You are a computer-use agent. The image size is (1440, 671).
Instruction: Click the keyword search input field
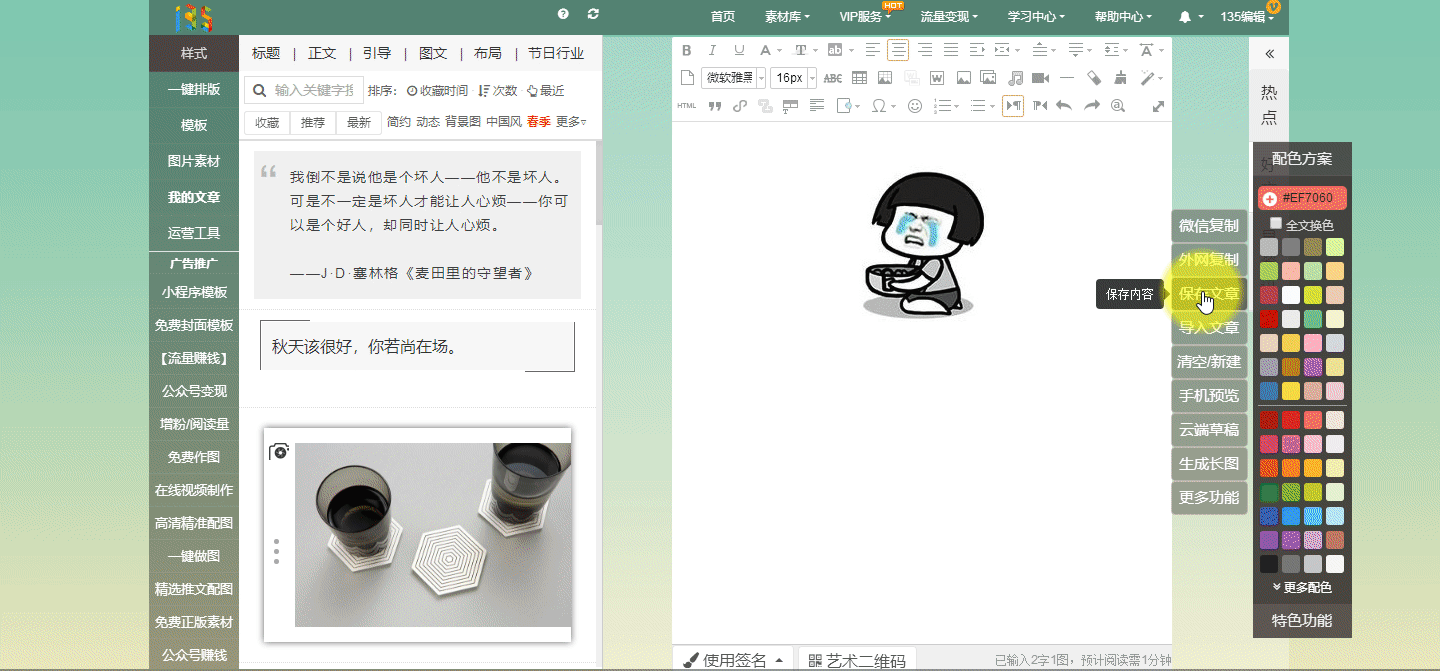[x=313, y=90]
